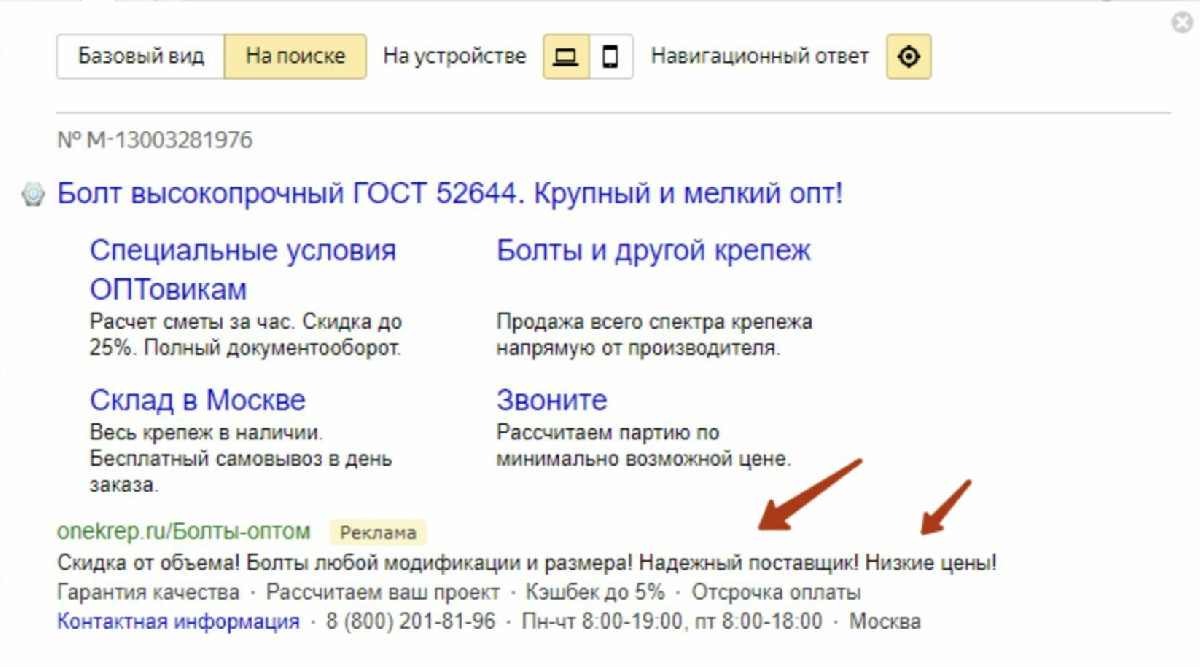
Task: Open the Болт высокопрочный ГОСТ 52644 headline
Action: point(450,193)
